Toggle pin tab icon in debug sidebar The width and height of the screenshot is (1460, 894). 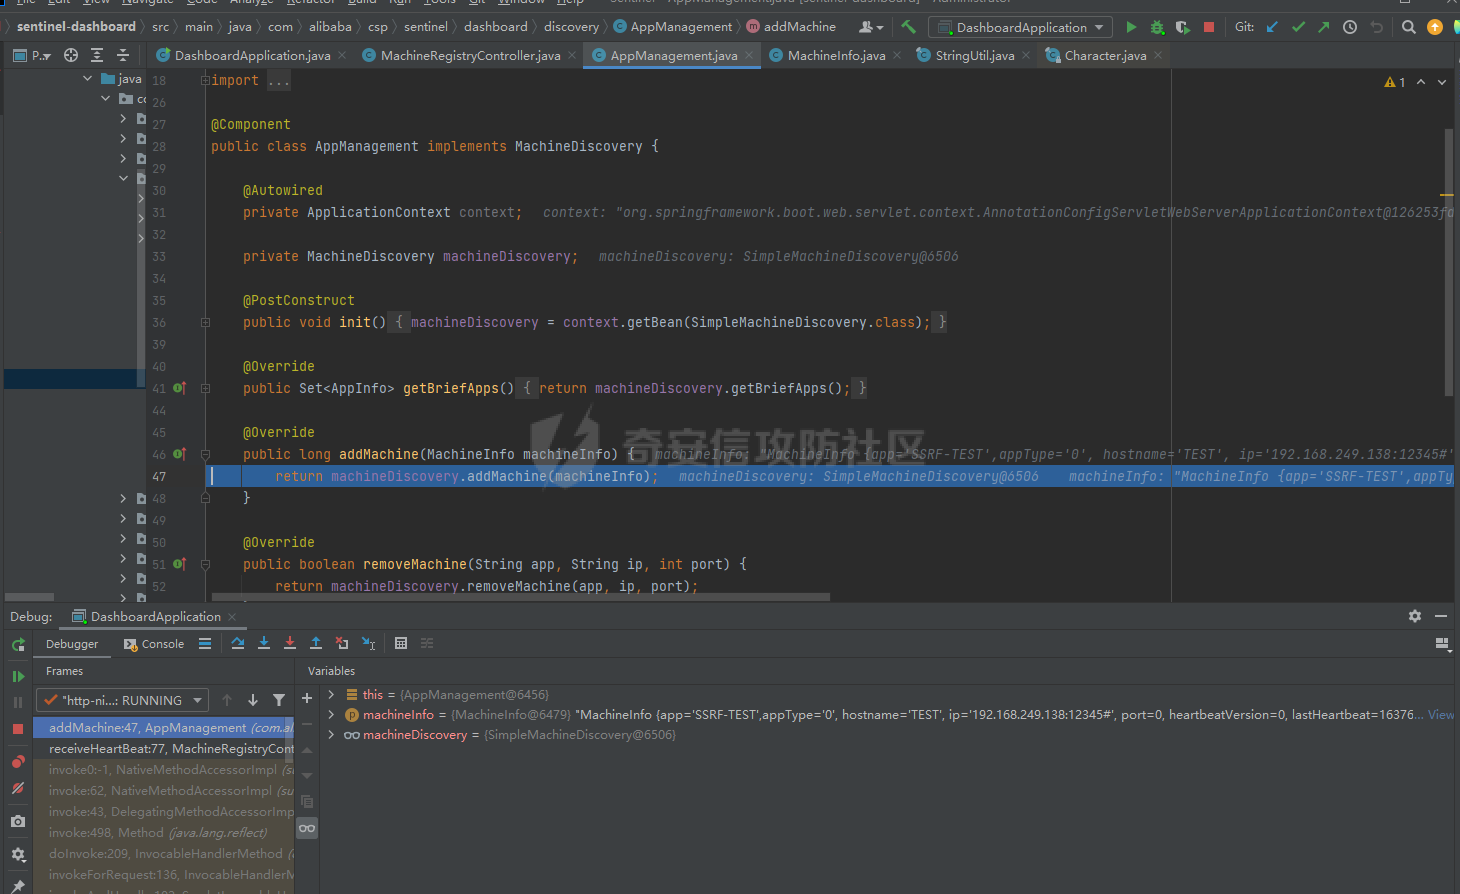click(18, 886)
